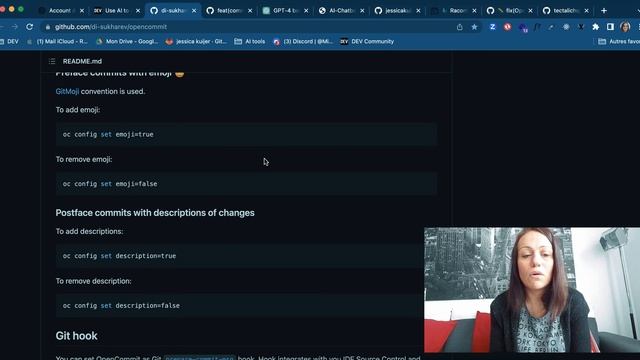Image resolution: width=640 pixels, height=360 pixels.
Task: Close the Account tab
Action: (x=82, y=11)
